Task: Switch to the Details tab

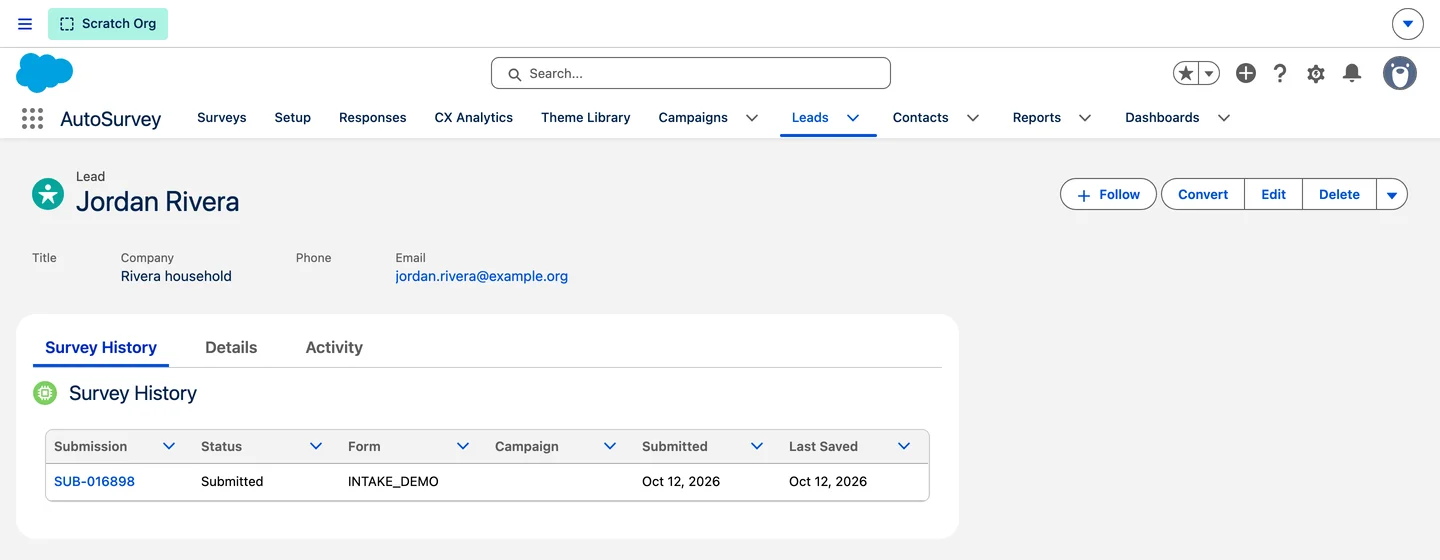Action: tap(231, 347)
